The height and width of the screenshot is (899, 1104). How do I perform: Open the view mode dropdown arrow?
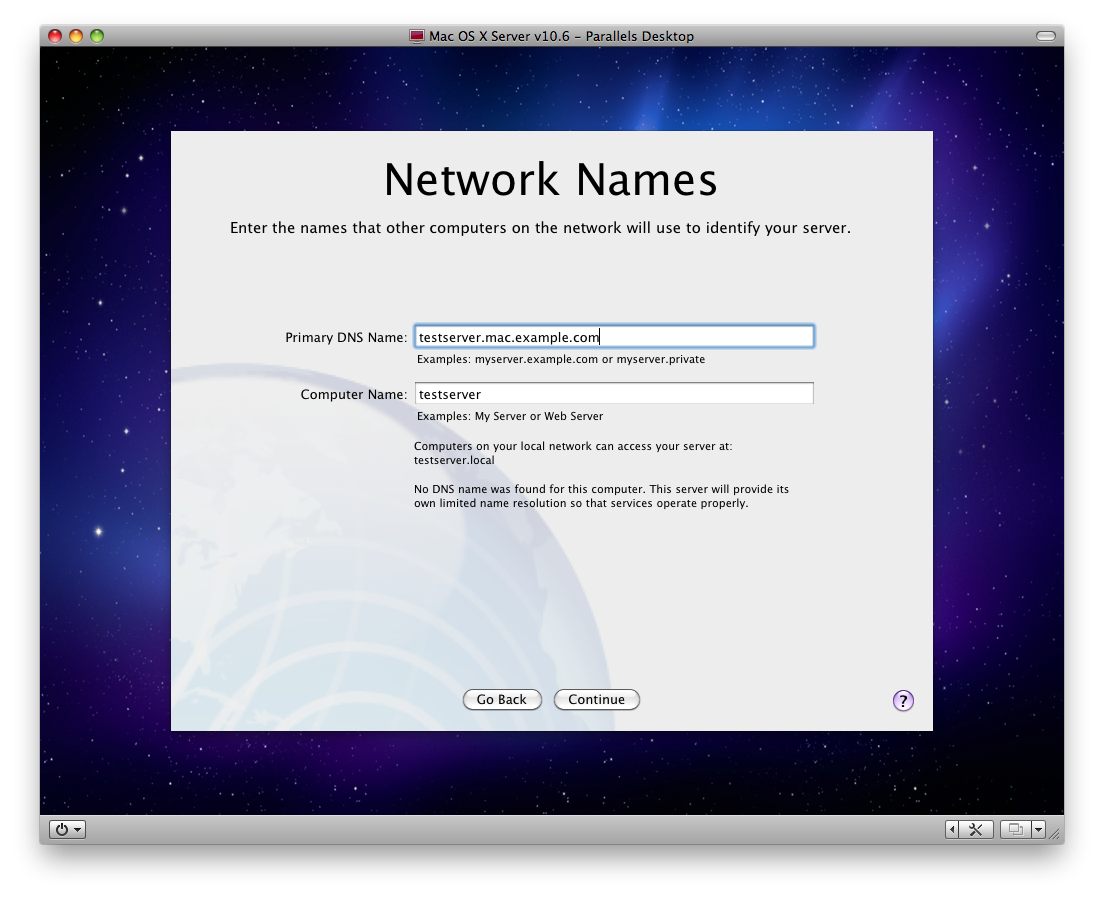tap(1038, 829)
